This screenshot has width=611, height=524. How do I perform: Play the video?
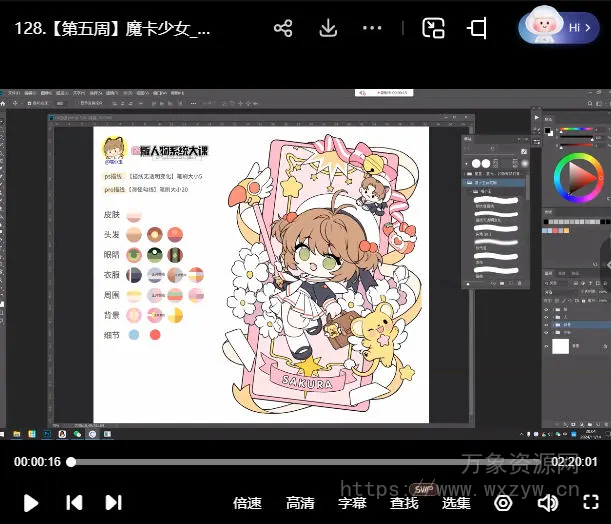coord(31,503)
